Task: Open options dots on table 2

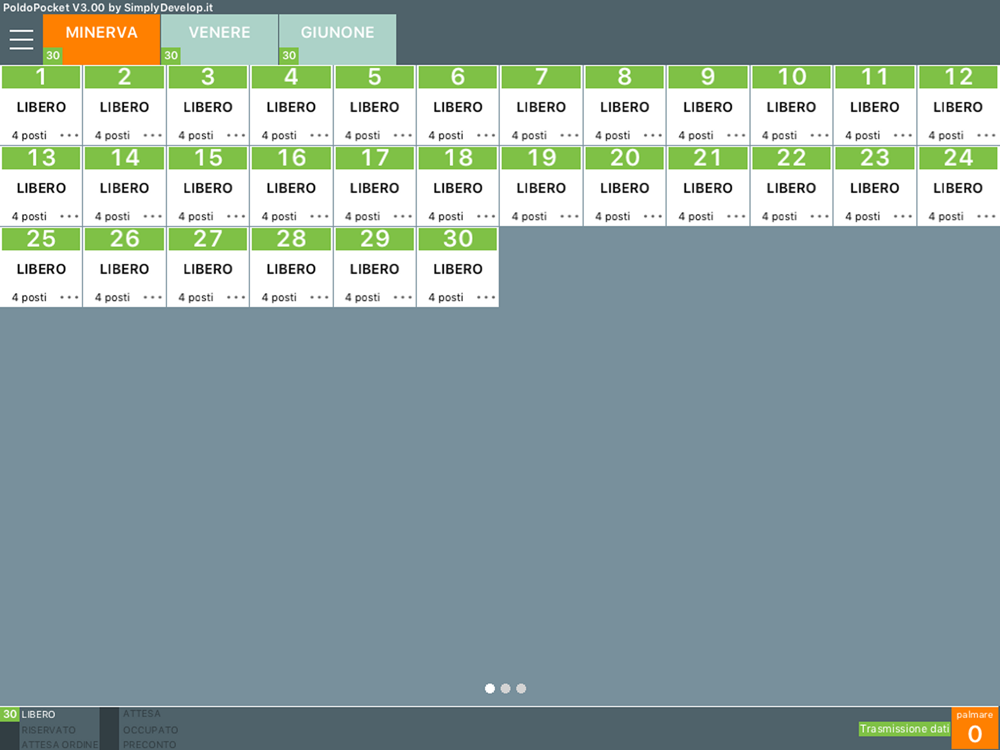Action: pos(153,135)
